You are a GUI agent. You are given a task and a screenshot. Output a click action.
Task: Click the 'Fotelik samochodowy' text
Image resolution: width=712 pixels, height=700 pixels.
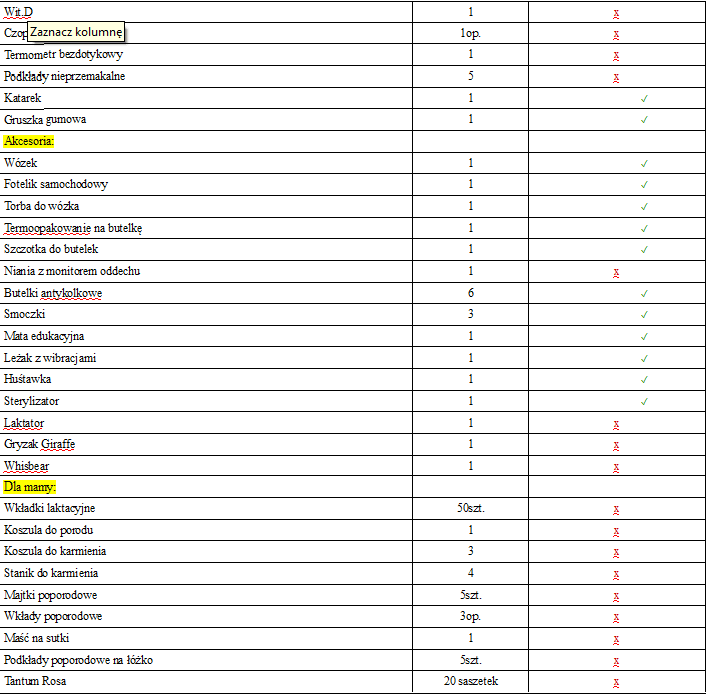pyautogui.click(x=56, y=185)
